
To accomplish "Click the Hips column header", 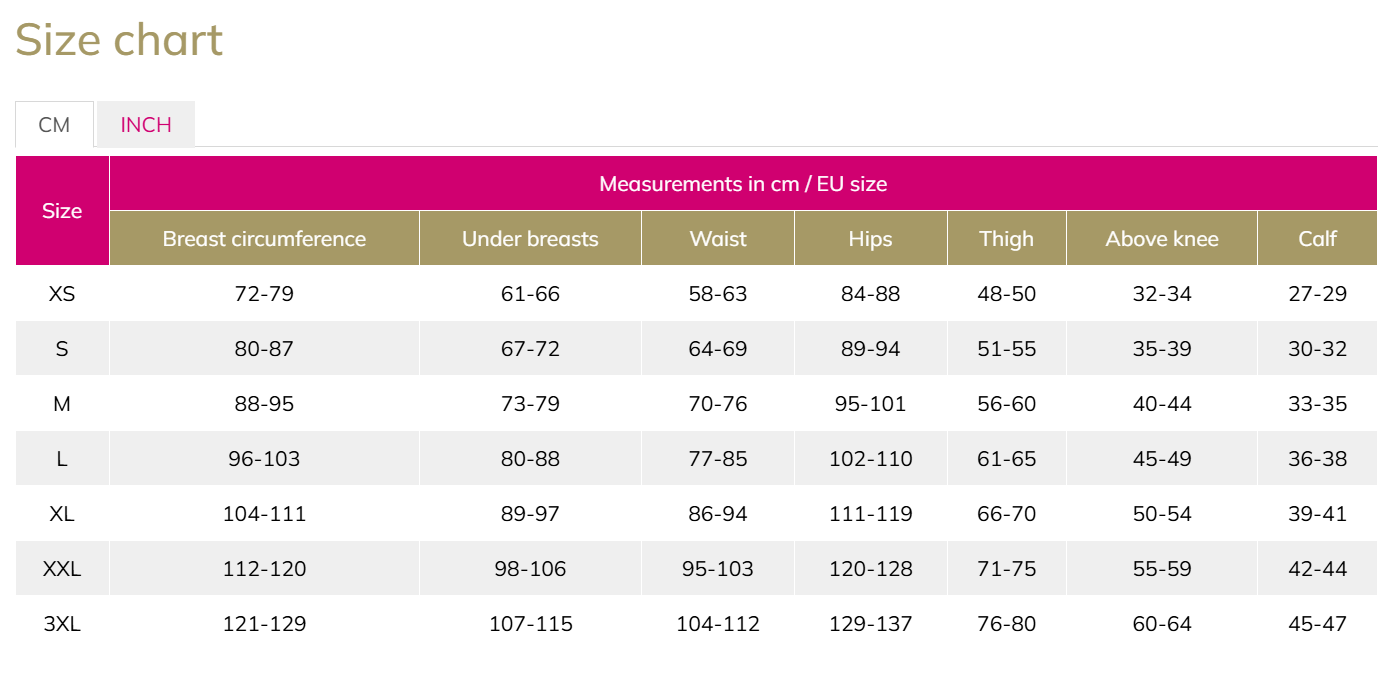I will (x=871, y=239).
